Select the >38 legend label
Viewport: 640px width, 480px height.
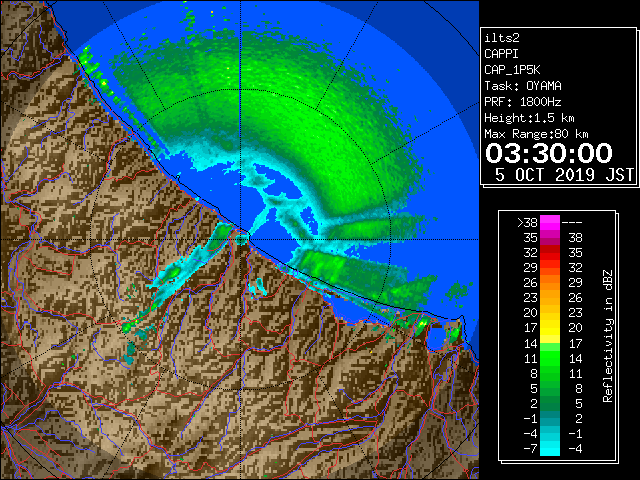(x=527, y=222)
